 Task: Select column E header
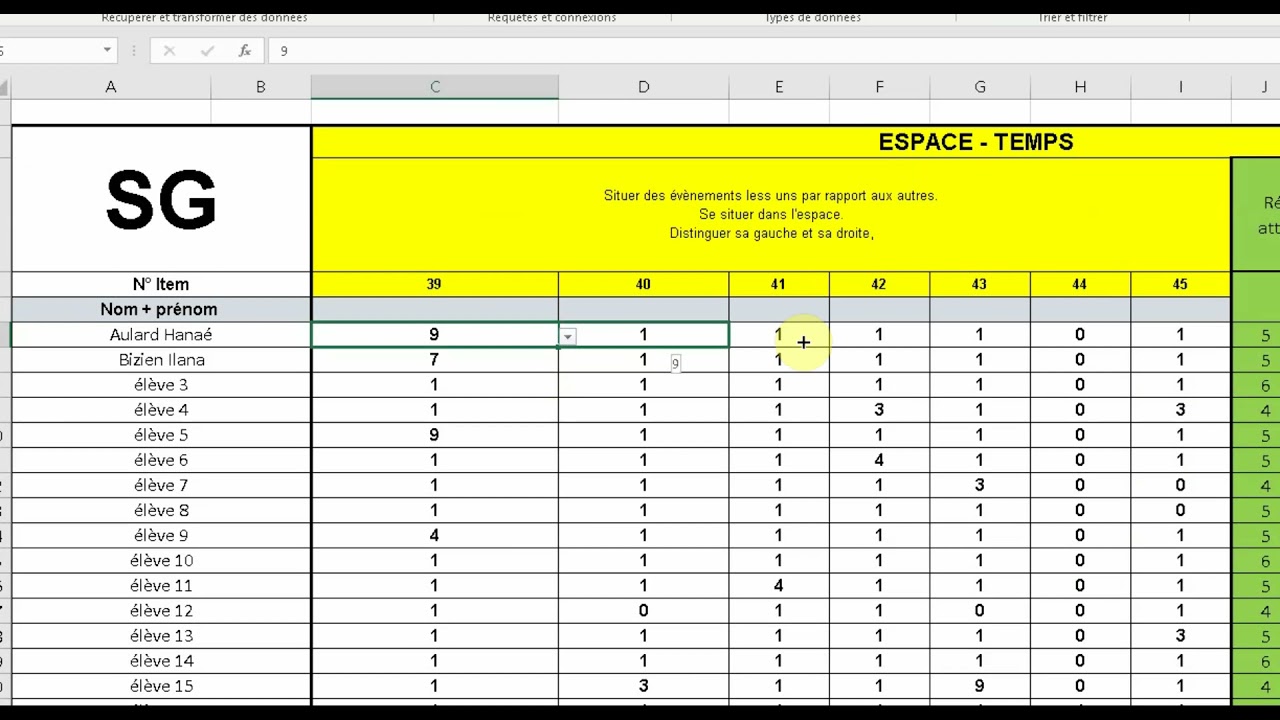pos(779,87)
